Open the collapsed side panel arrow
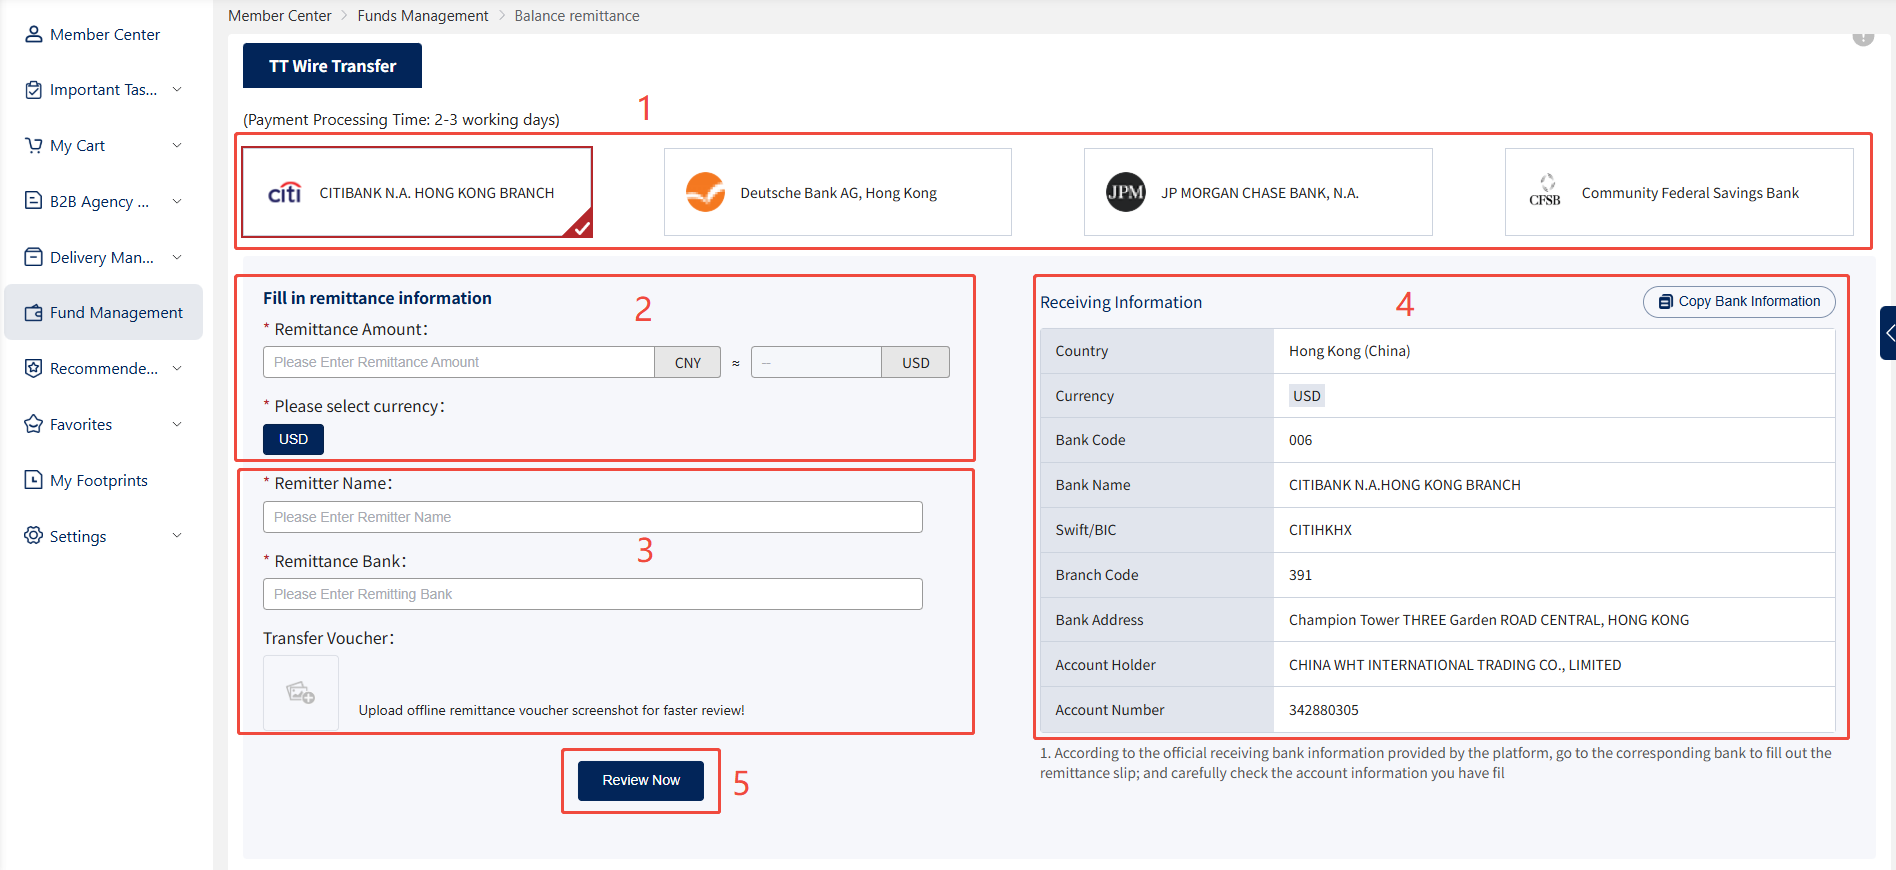The height and width of the screenshot is (870, 1896). 1888,333
